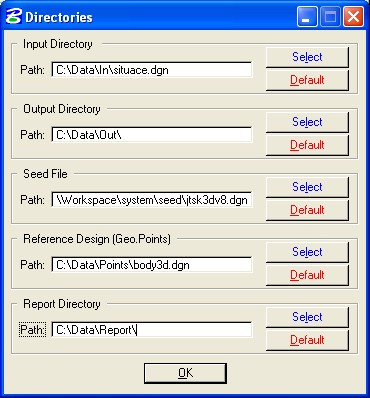Restore Default for Output Directory

(307, 145)
